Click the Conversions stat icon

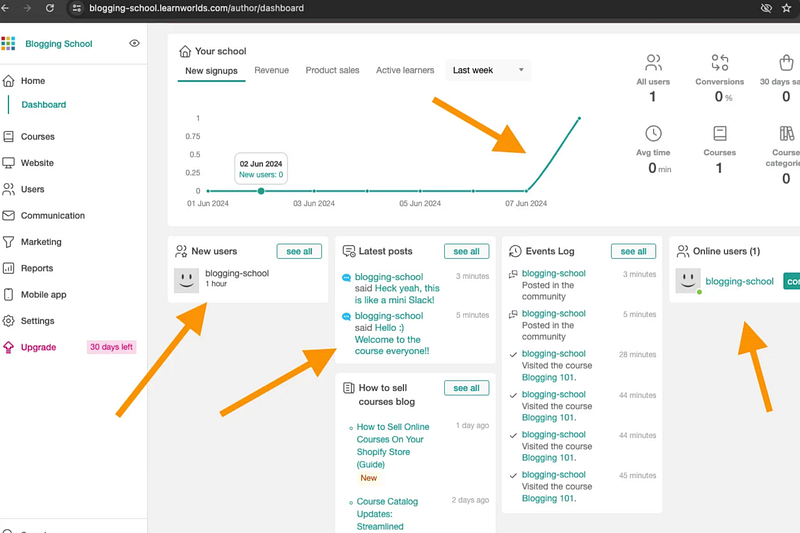tap(719, 63)
